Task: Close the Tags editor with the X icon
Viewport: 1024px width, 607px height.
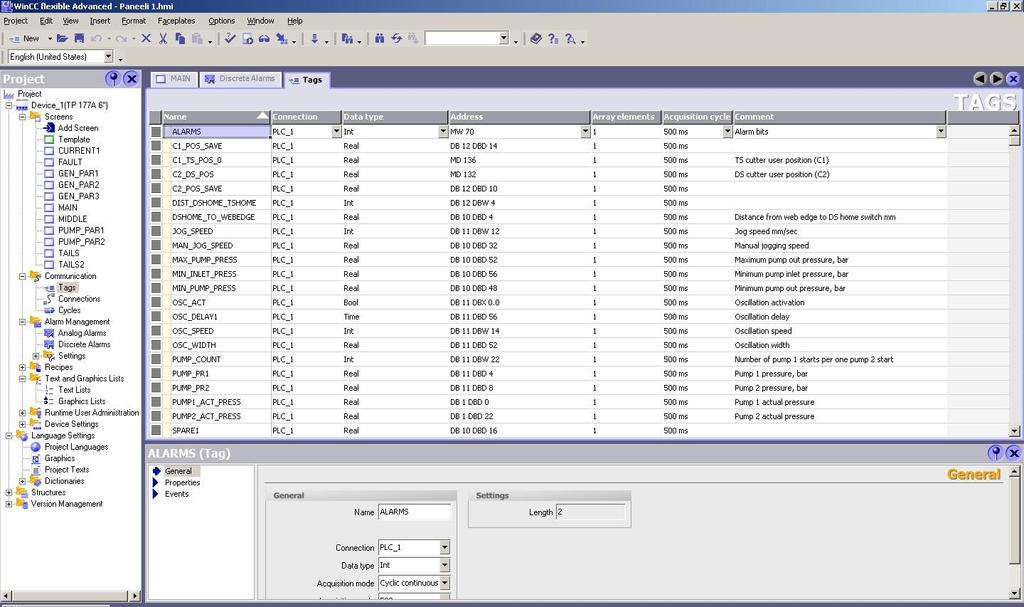Action: (1014, 79)
